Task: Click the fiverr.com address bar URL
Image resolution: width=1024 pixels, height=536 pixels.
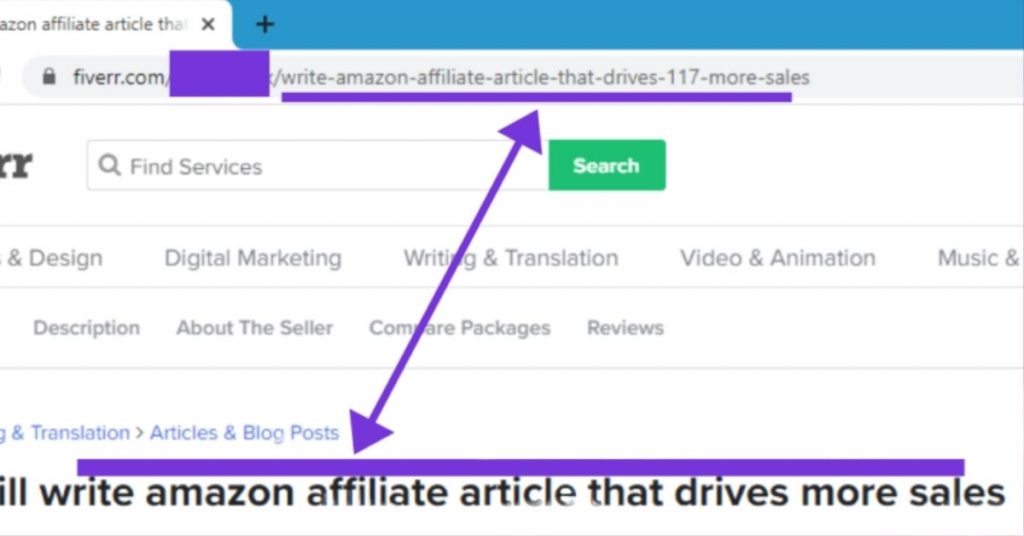Action: coord(441,78)
